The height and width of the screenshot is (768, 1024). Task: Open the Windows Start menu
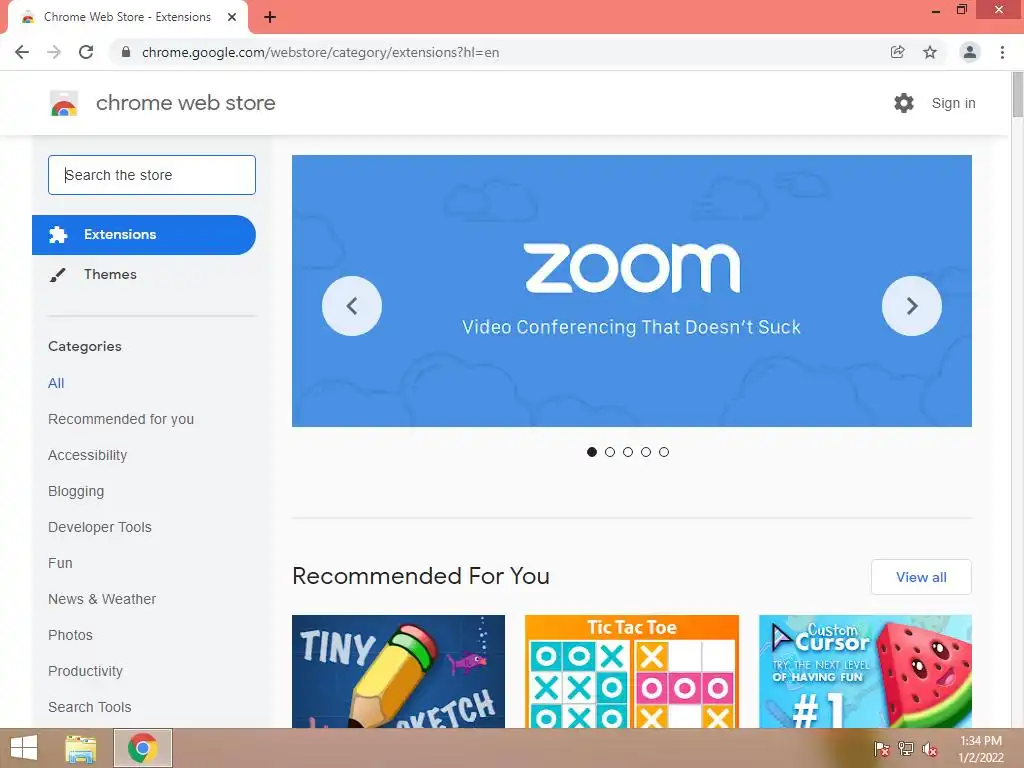pyautogui.click(x=24, y=748)
